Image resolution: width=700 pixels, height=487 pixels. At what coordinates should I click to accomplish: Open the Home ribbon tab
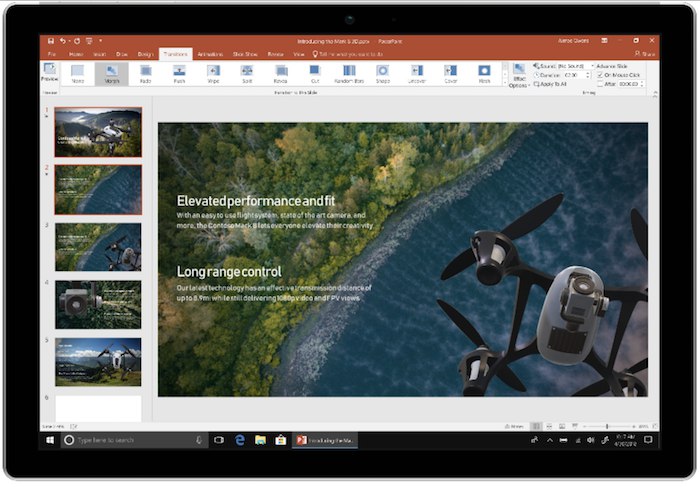coord(76,54)
